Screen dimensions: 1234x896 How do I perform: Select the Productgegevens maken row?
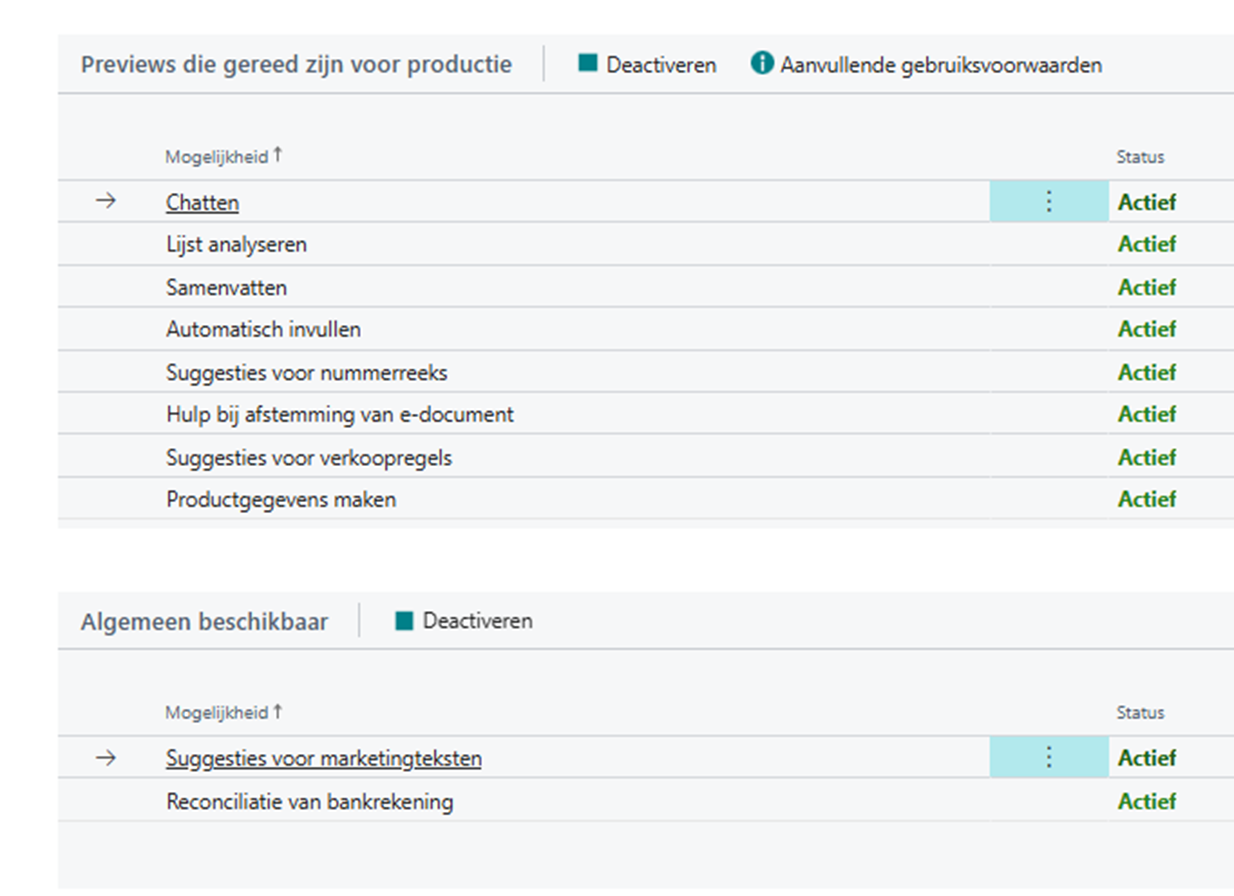281,500
